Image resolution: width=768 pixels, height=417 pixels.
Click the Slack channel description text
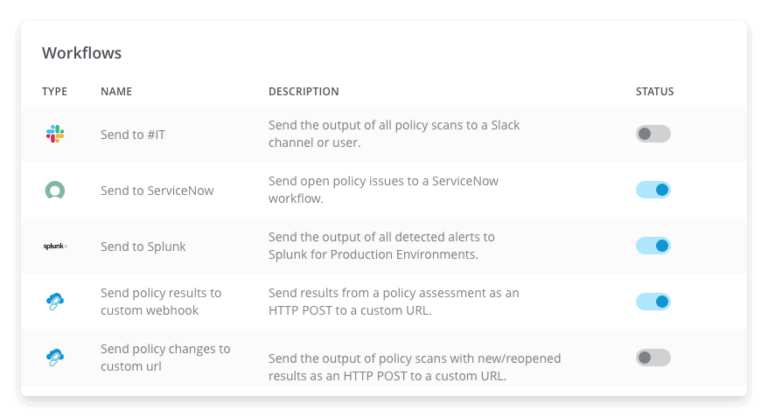[394, 134]
